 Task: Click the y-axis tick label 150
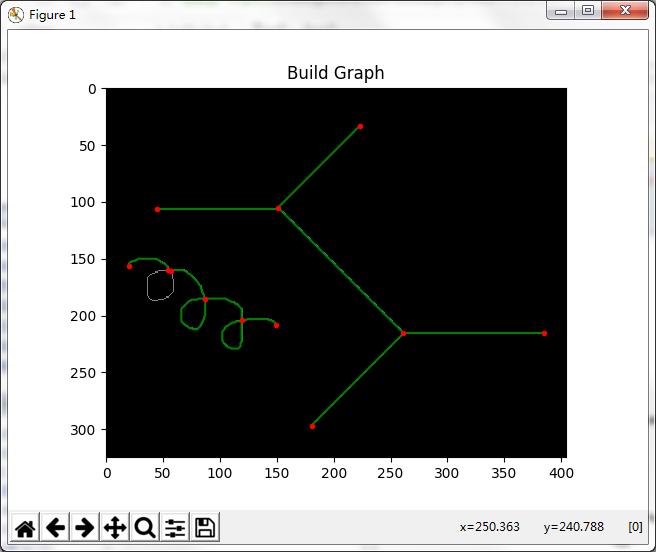pos(83,259)
